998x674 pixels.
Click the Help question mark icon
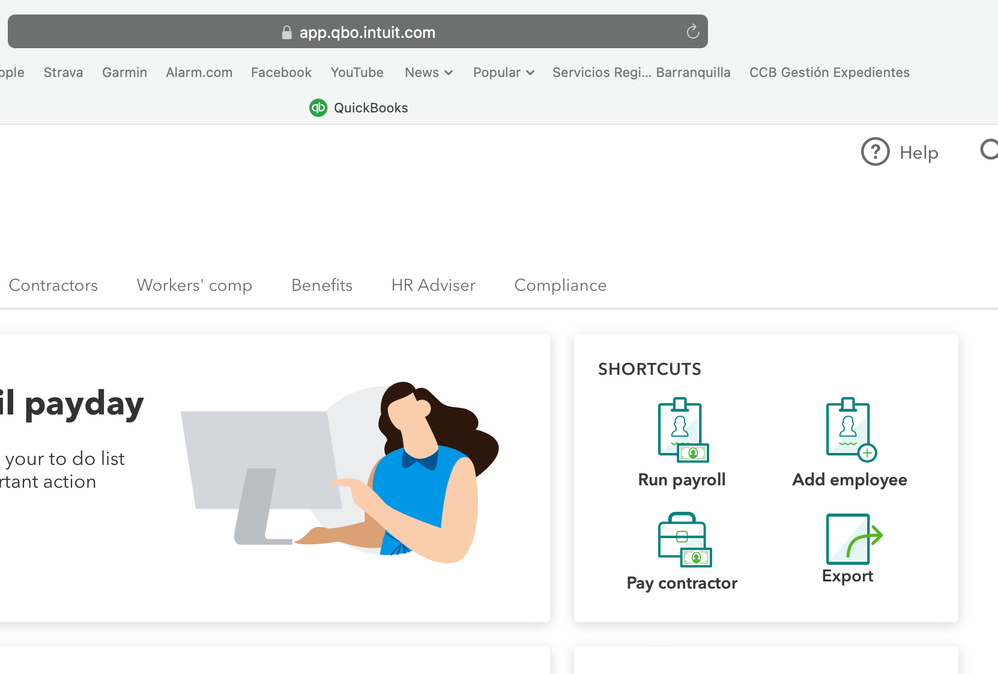pyautogui.click(x=875, y=152)
